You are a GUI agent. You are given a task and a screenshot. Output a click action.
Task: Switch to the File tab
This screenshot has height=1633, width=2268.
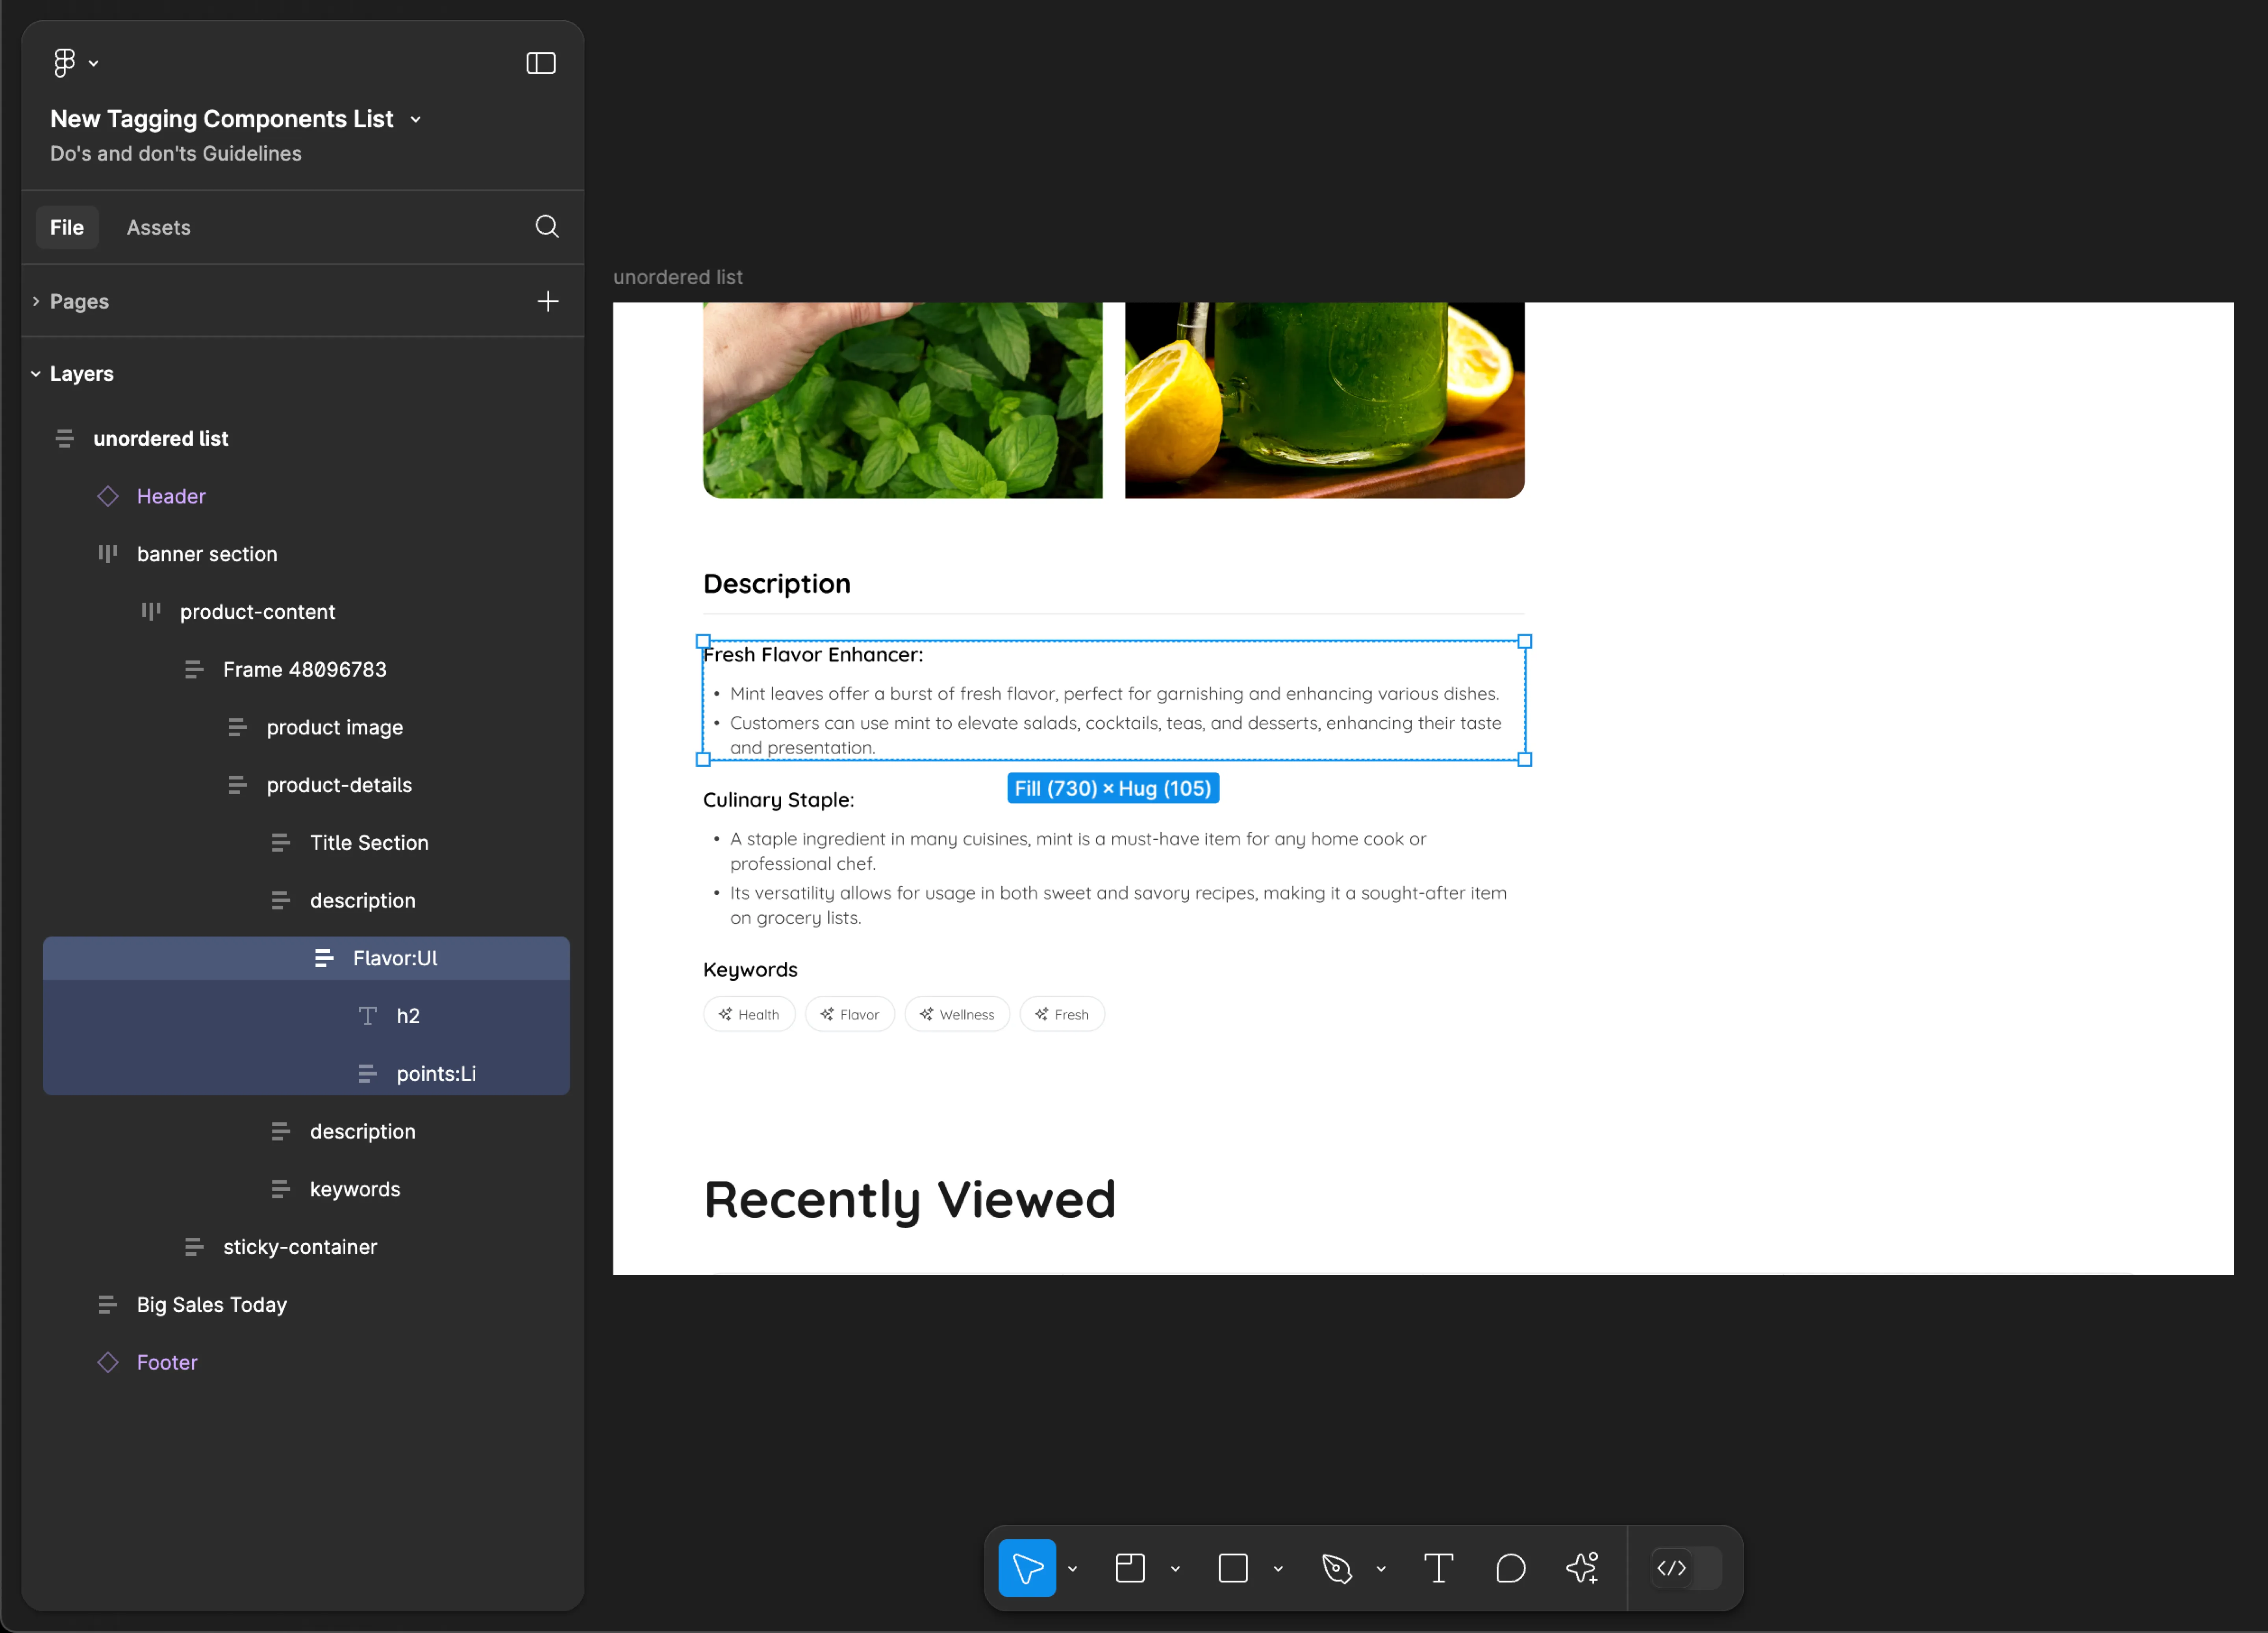[67, 227]
